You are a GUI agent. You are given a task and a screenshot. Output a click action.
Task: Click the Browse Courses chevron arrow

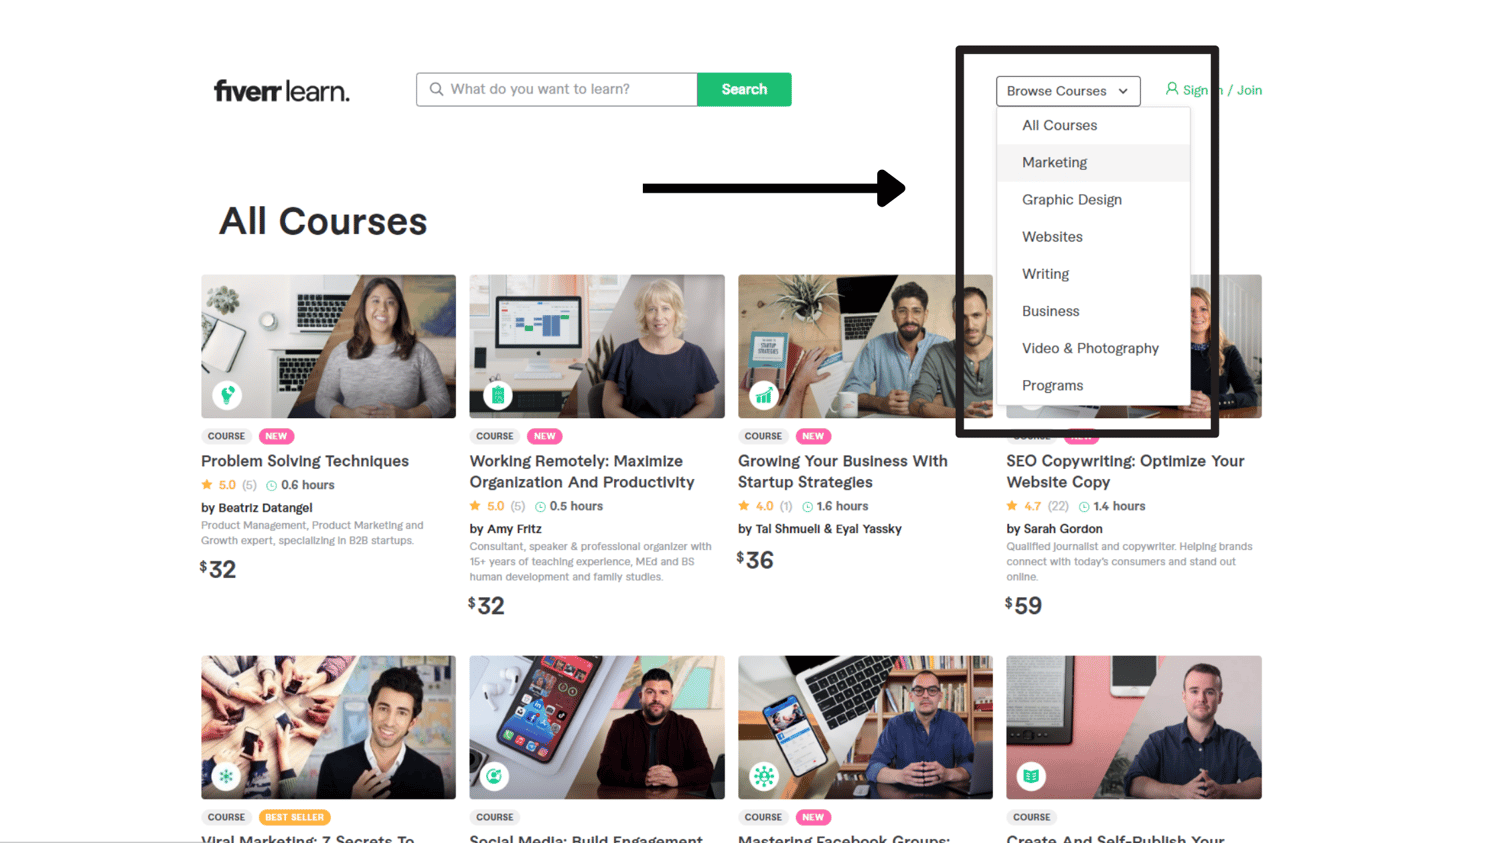(x=1123, y=91)
